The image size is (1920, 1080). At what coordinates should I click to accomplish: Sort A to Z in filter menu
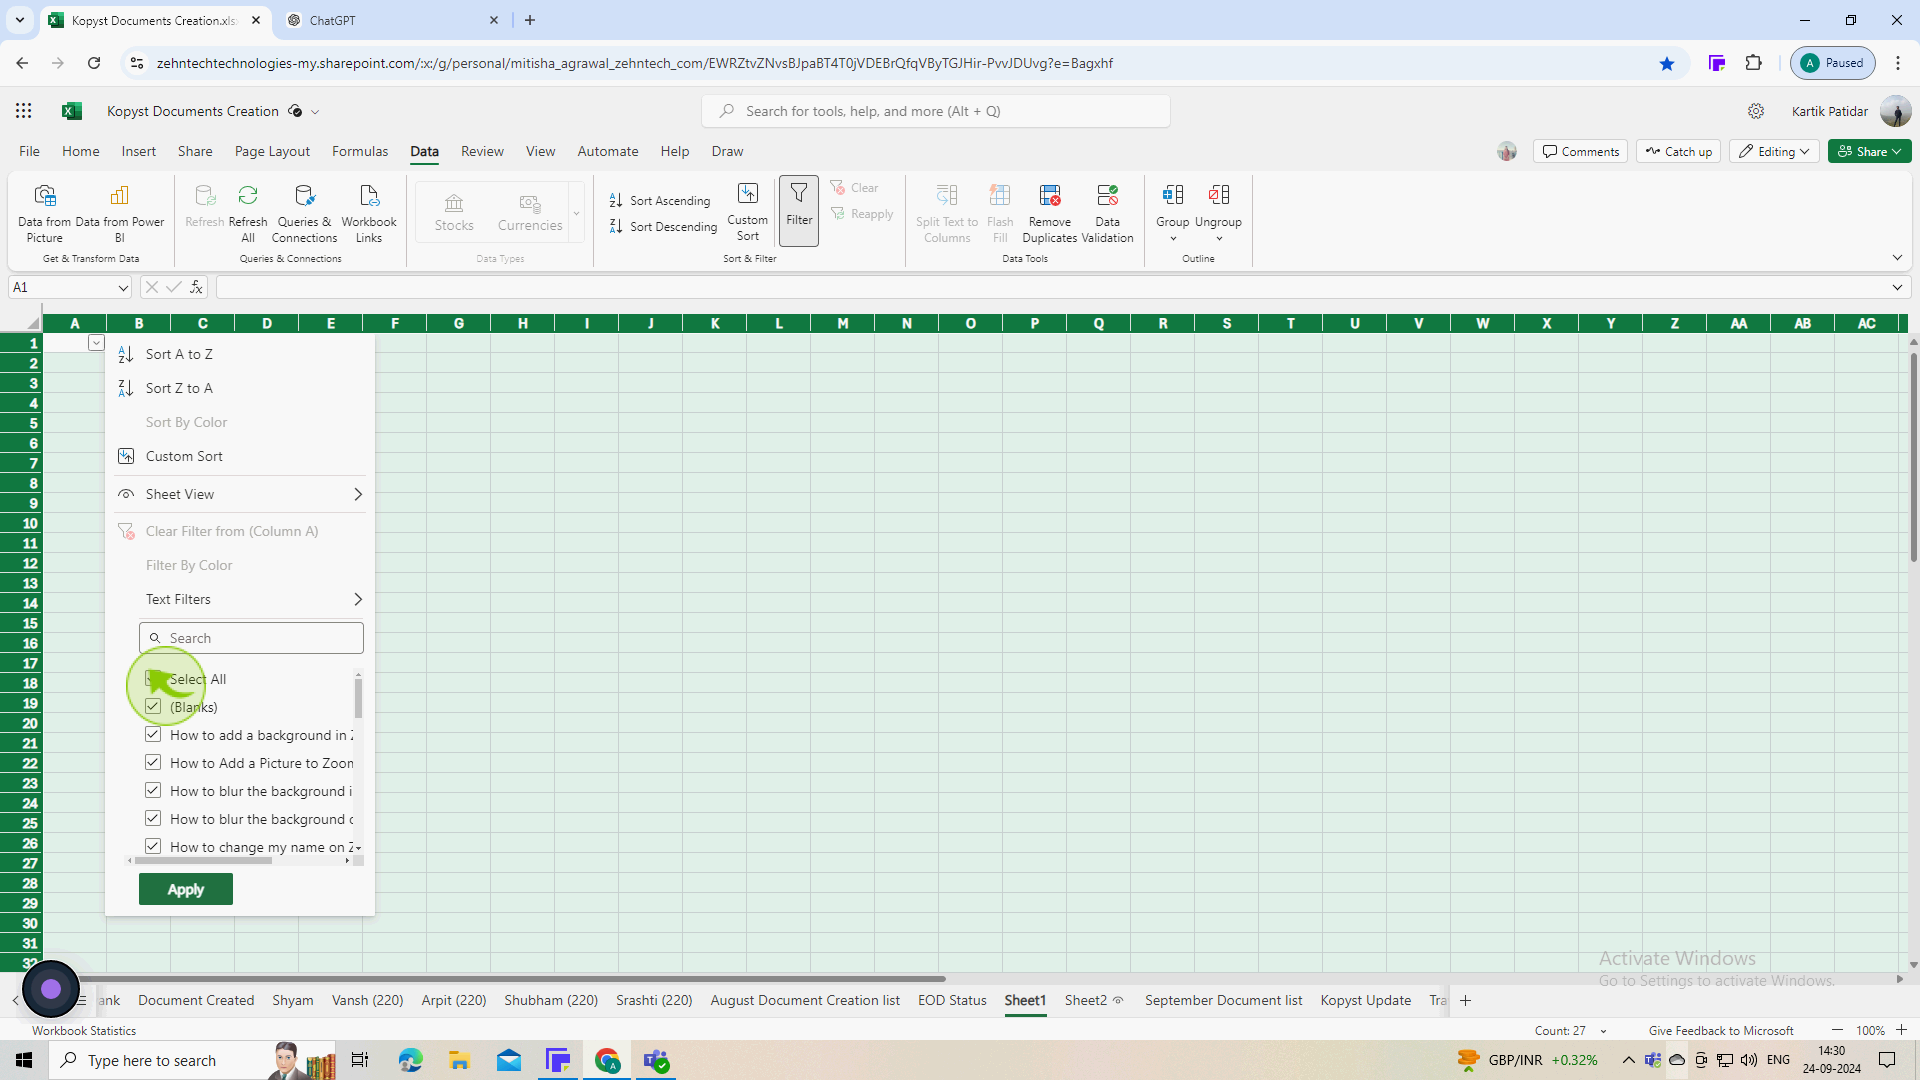click(x=240, y=354)
